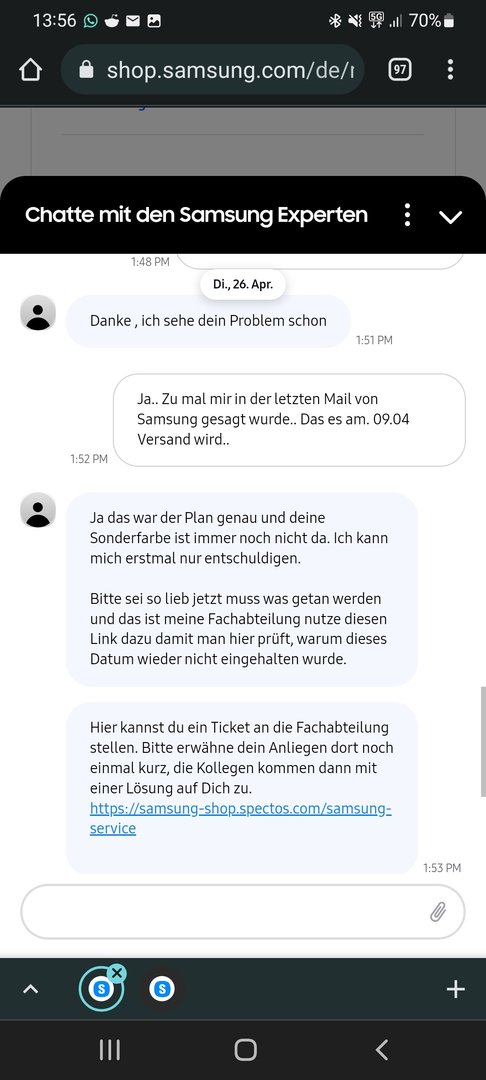Tap the Android home navigation button
This screenshot has height=1080, width=486.
[x=245, y=1050]
